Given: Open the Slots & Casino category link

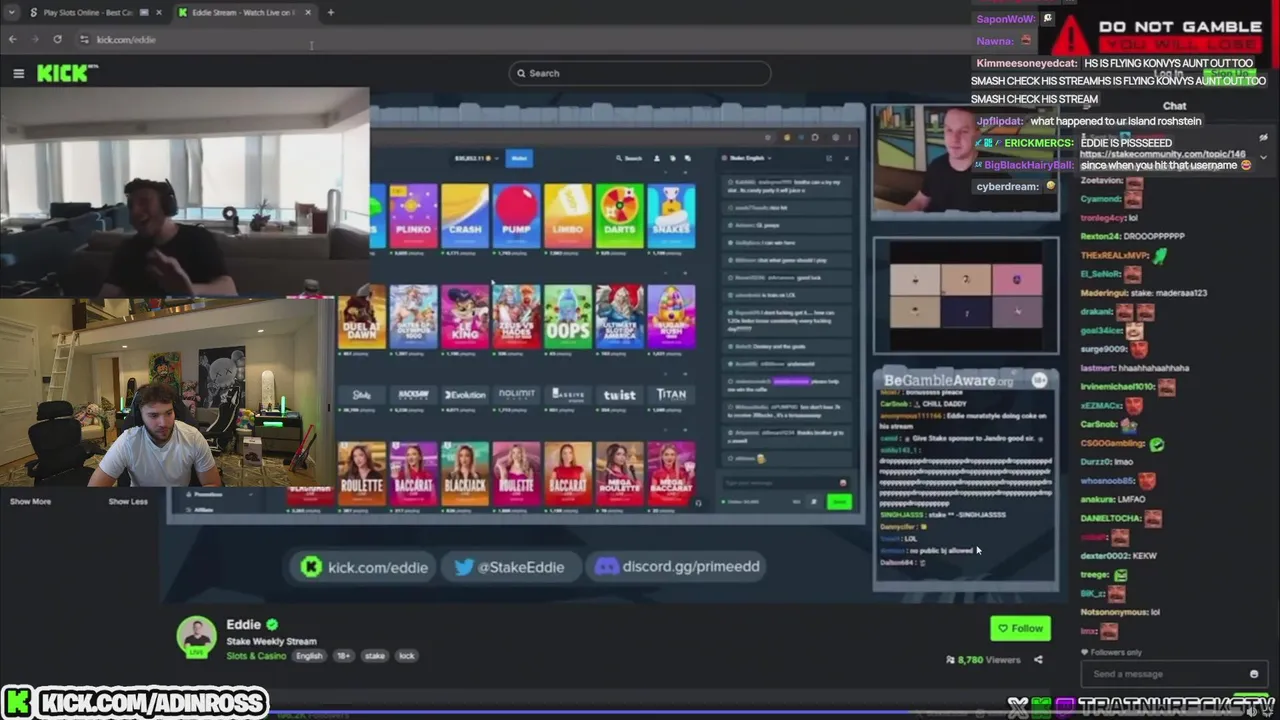Looking at the screenshot, I should pyautogui.click(x=256, y=656).
